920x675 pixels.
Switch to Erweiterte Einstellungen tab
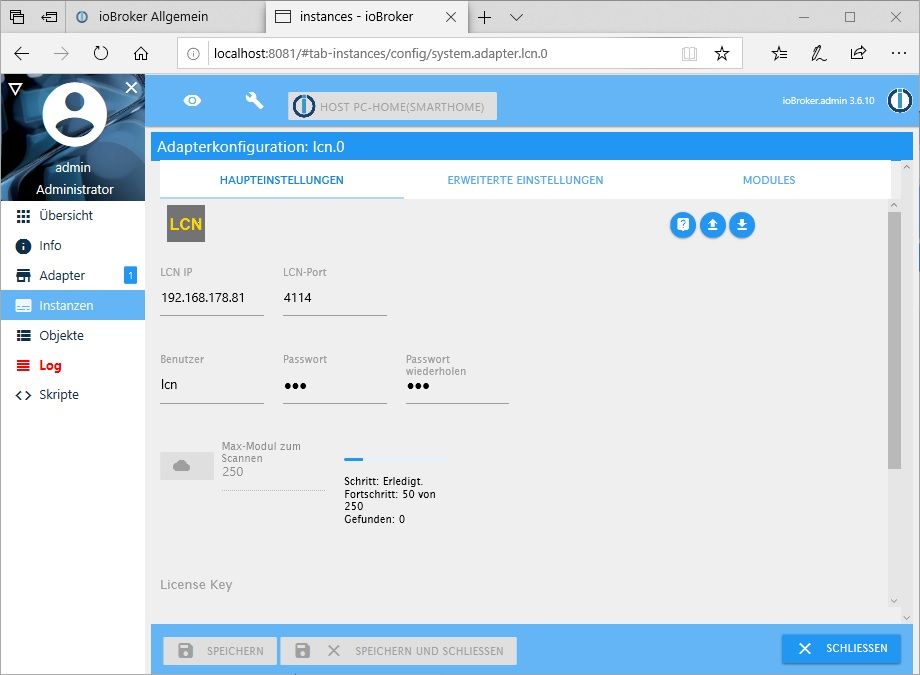tap(525, 180)
